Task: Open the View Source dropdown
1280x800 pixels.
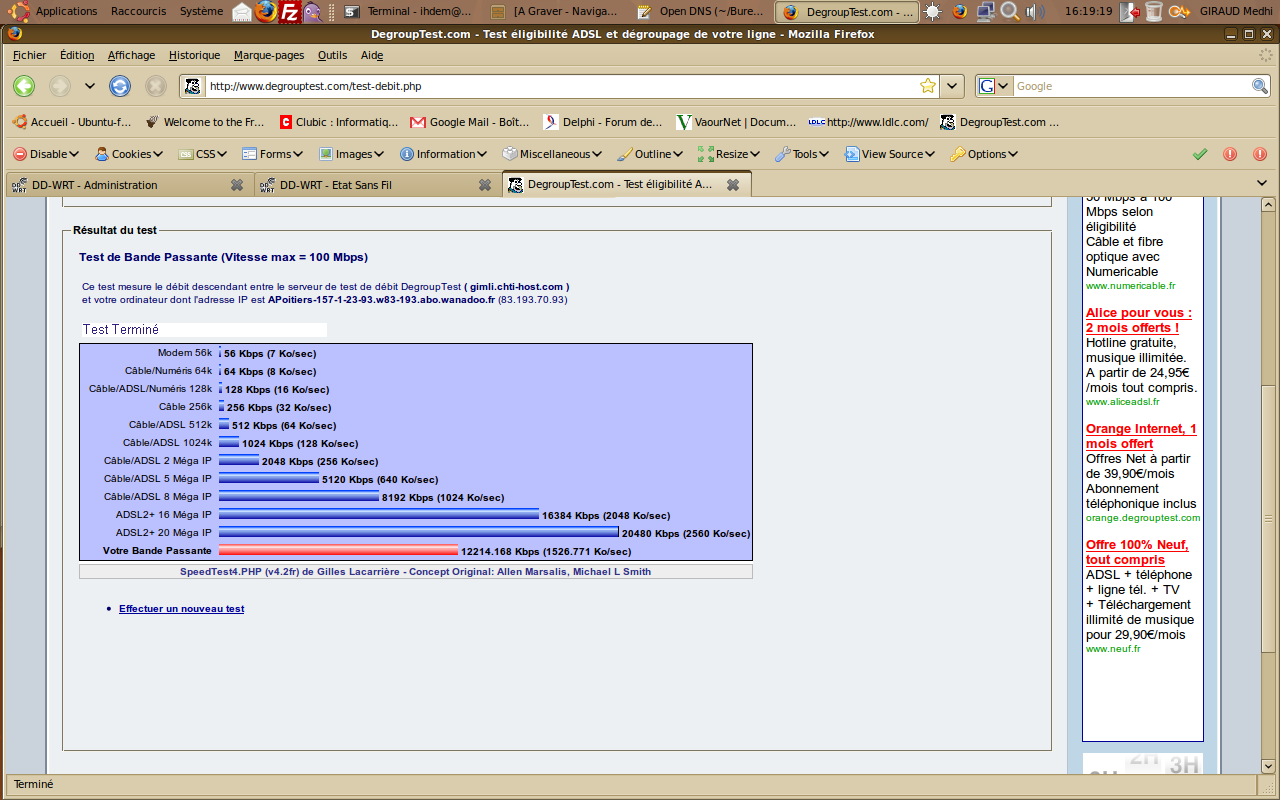Action: [890, 154]
